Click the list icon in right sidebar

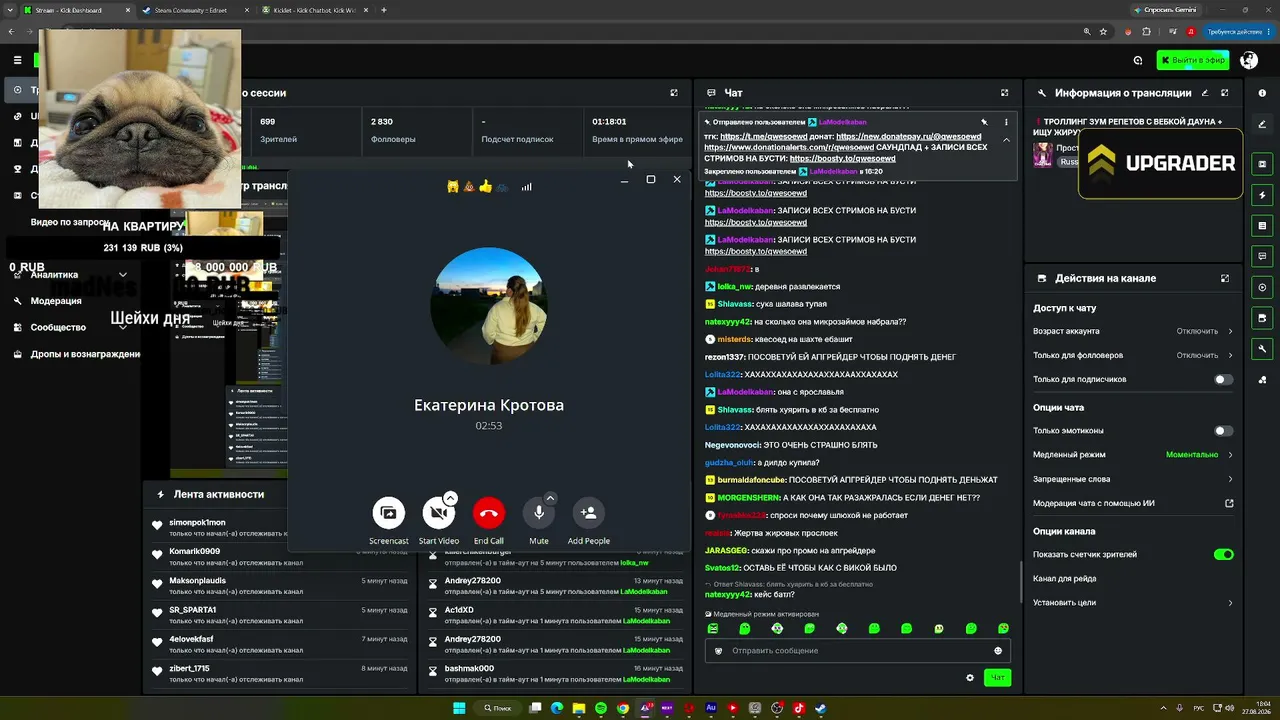(1262, 226)
